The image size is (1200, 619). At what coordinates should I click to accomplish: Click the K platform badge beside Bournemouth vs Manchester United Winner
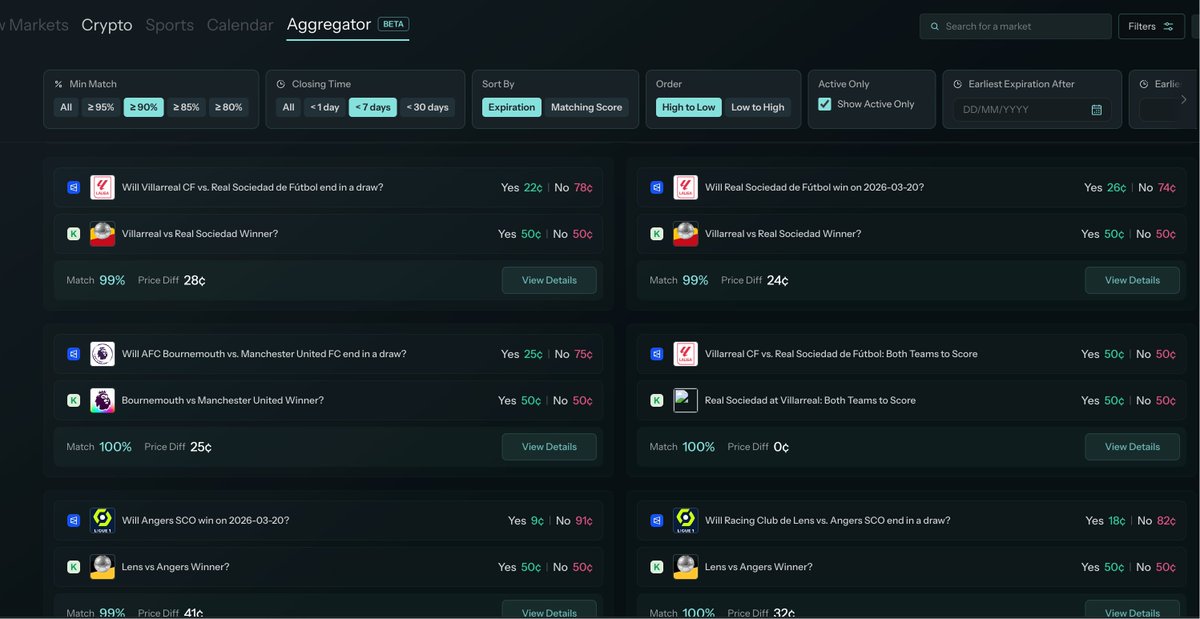tap(73, 400)
